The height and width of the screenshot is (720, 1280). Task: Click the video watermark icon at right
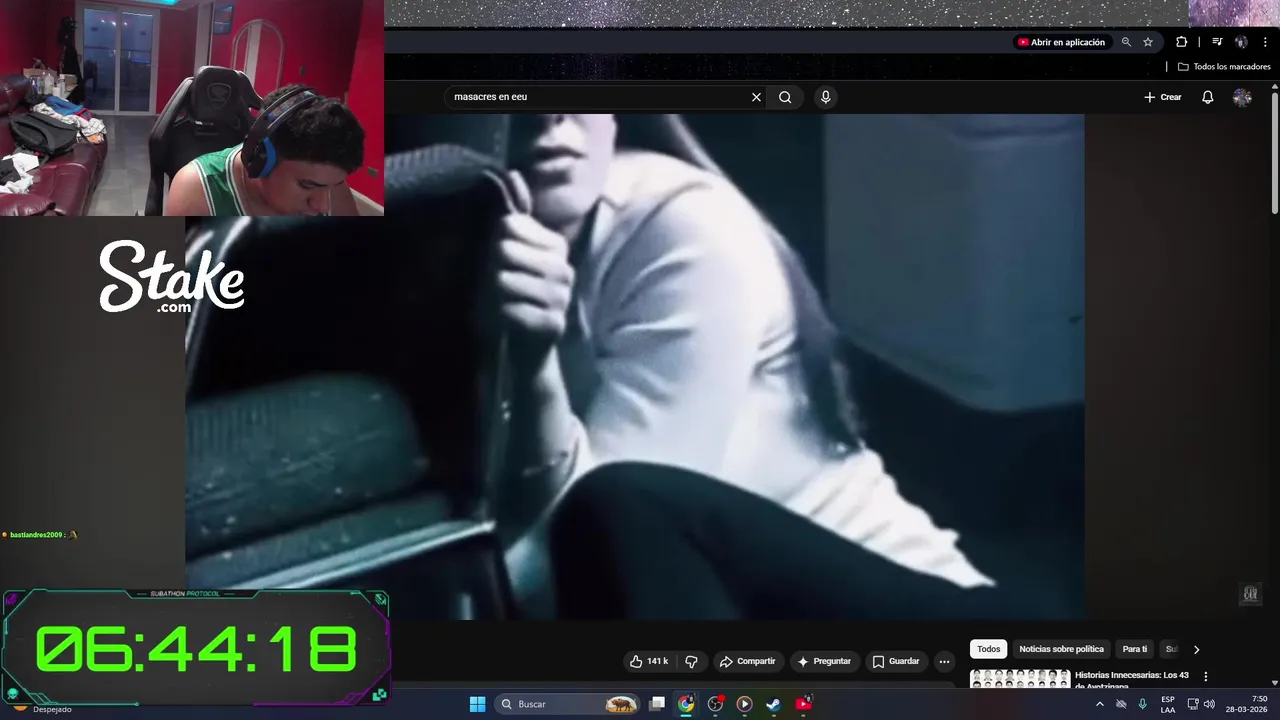(x=1250, y=594)
